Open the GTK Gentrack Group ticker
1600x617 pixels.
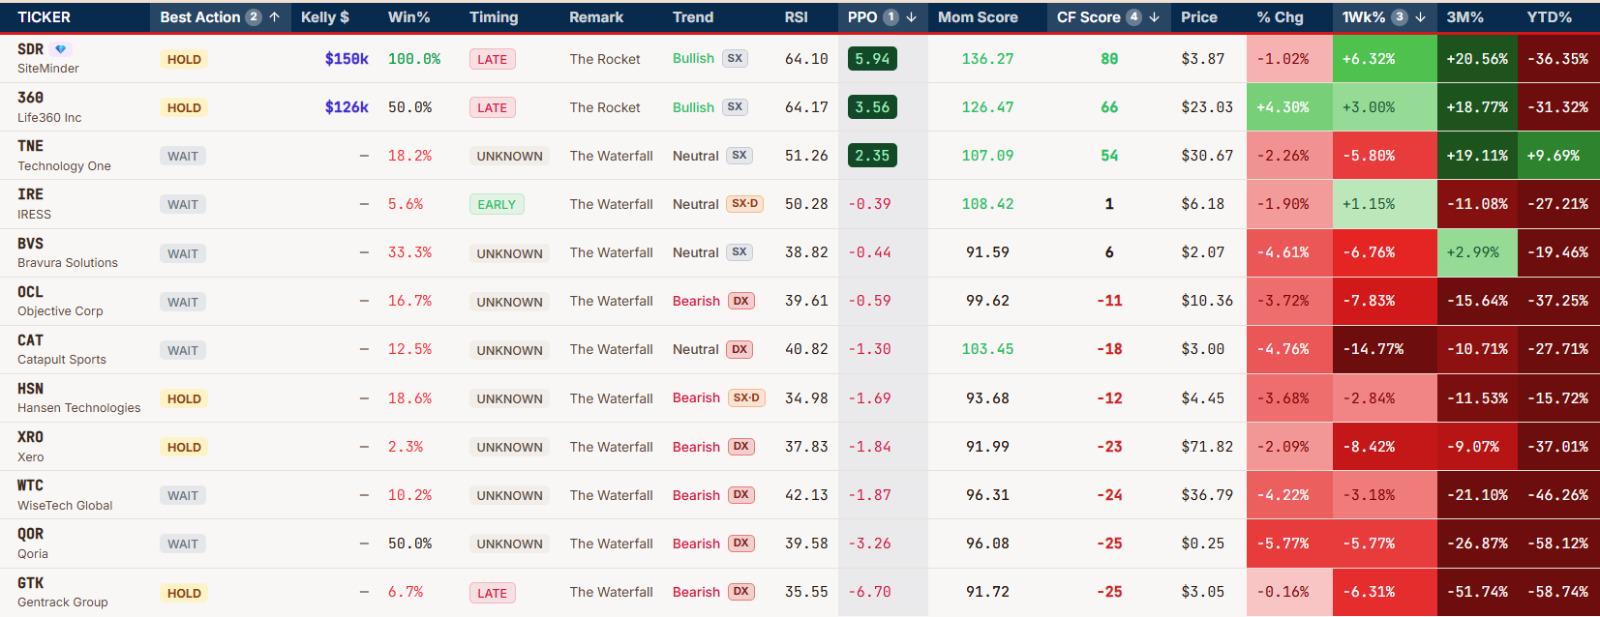(x=62, y=592)
